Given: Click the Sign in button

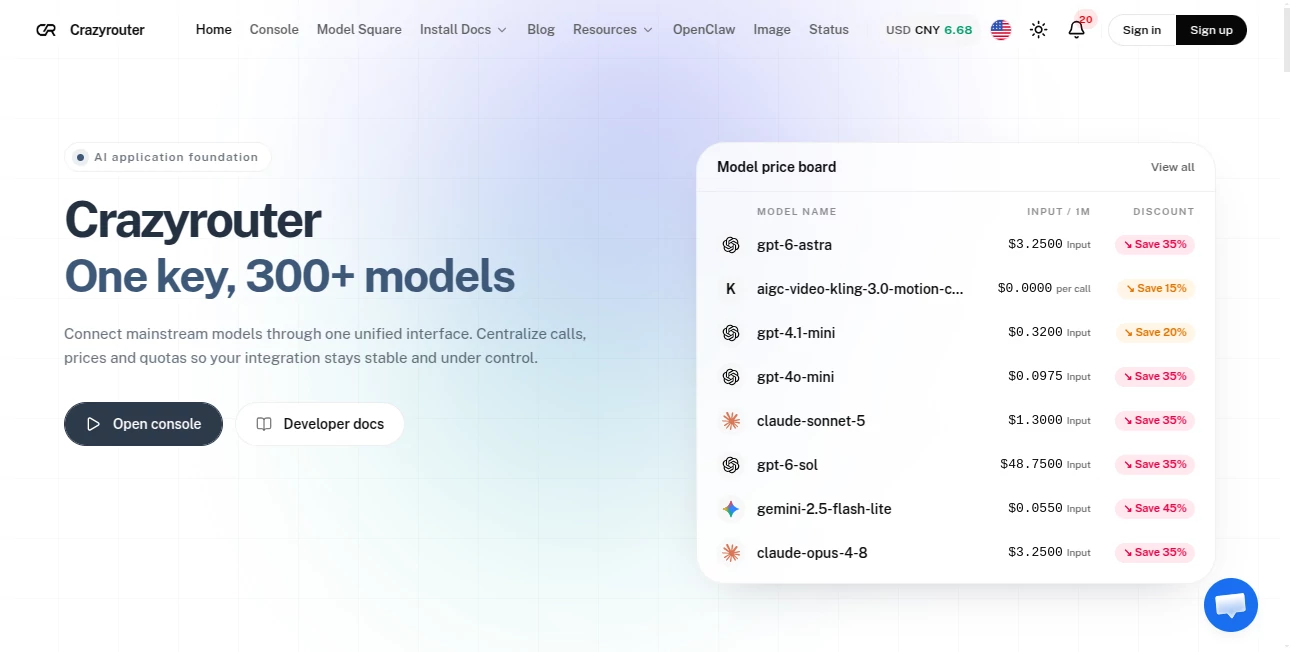Looking at the screenshot, I should (1142, 30).
